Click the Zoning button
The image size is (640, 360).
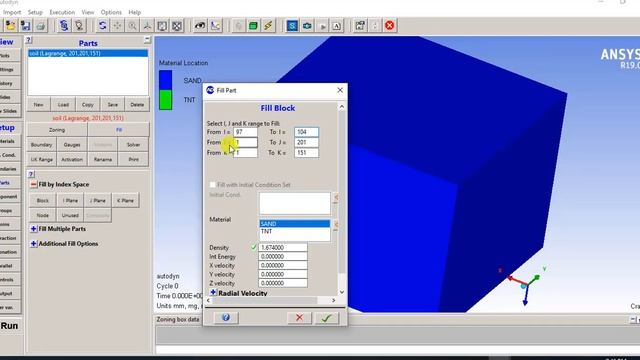tap(57, 130)
